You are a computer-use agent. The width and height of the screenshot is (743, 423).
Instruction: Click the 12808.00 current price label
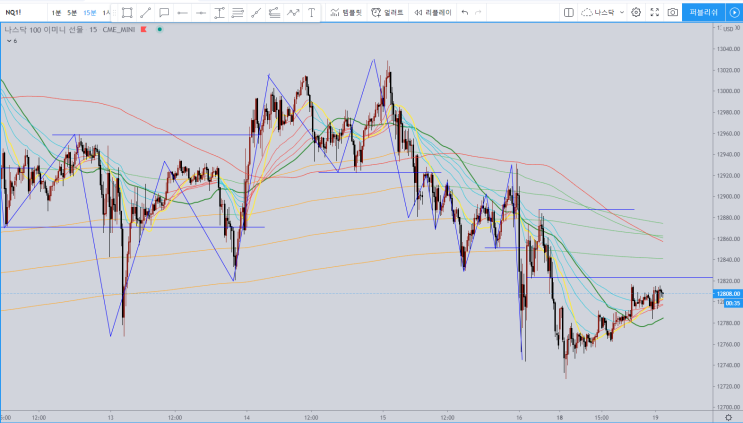[x=728, y=294]
